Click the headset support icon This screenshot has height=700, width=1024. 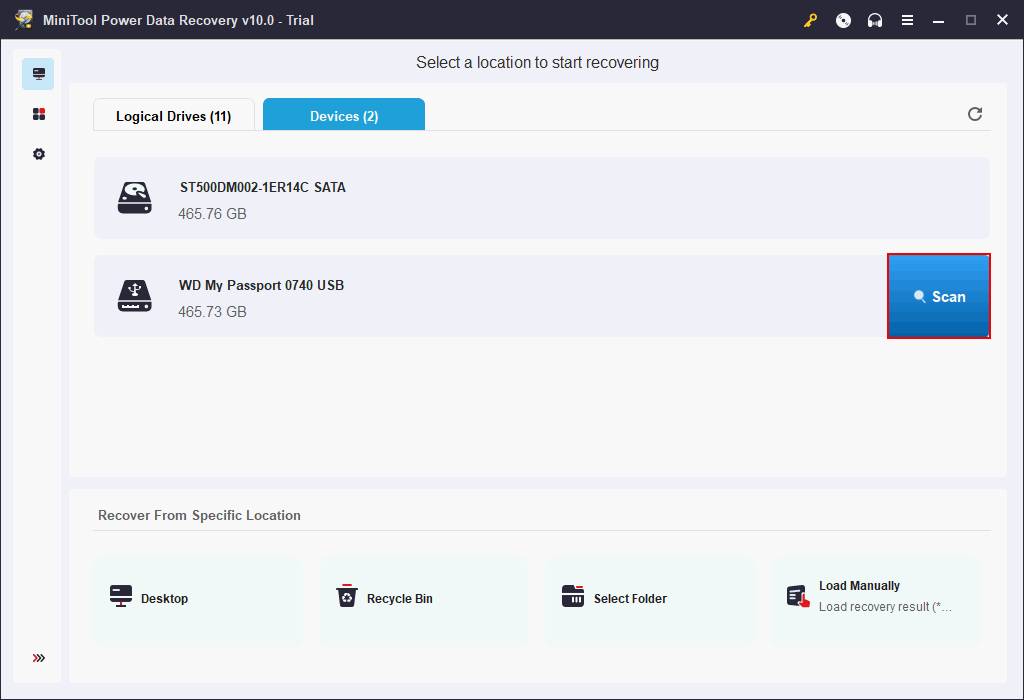(x=875, y=19)
